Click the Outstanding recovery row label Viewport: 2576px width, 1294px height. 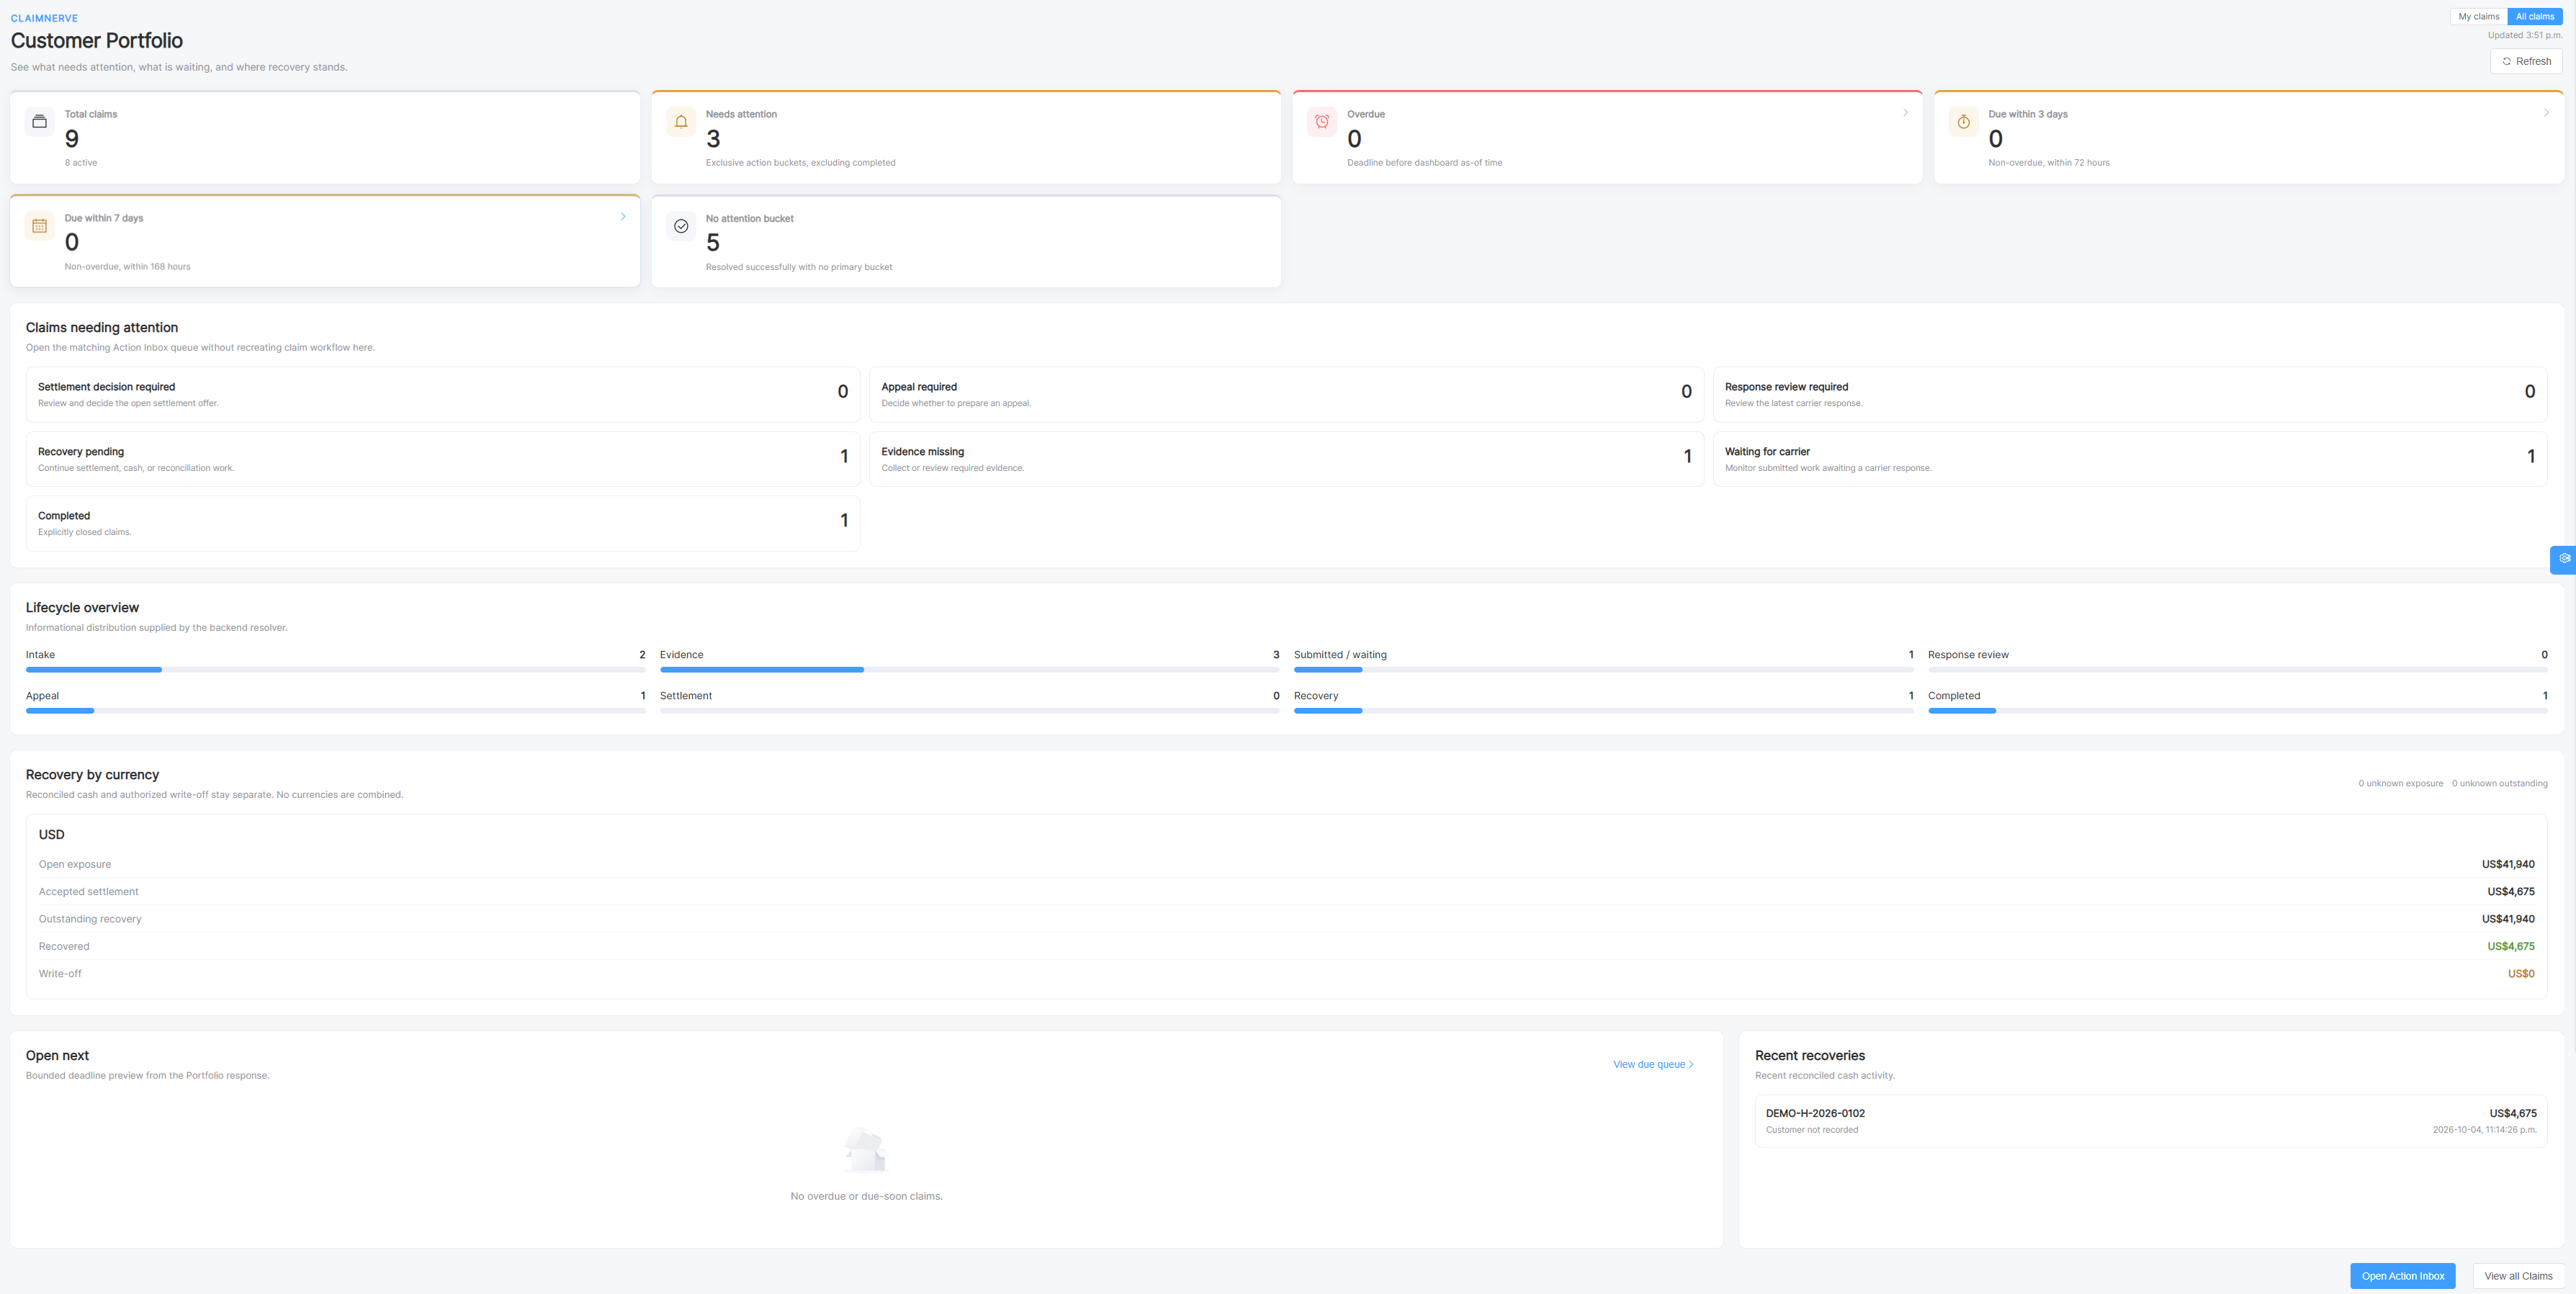(90, 919)
